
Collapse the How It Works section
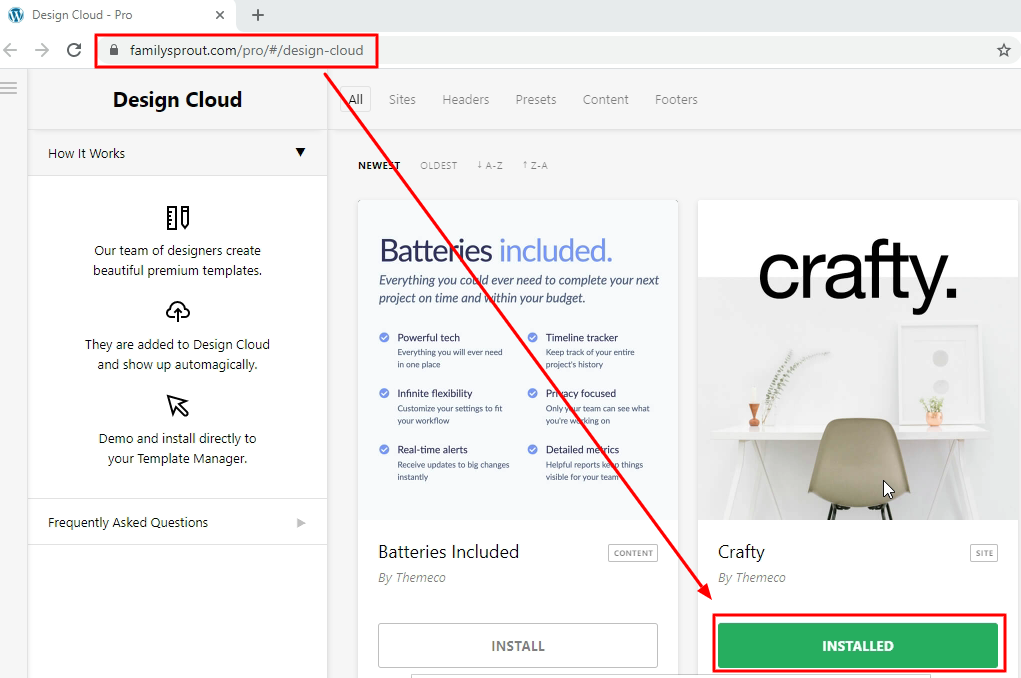coord(177,153)
